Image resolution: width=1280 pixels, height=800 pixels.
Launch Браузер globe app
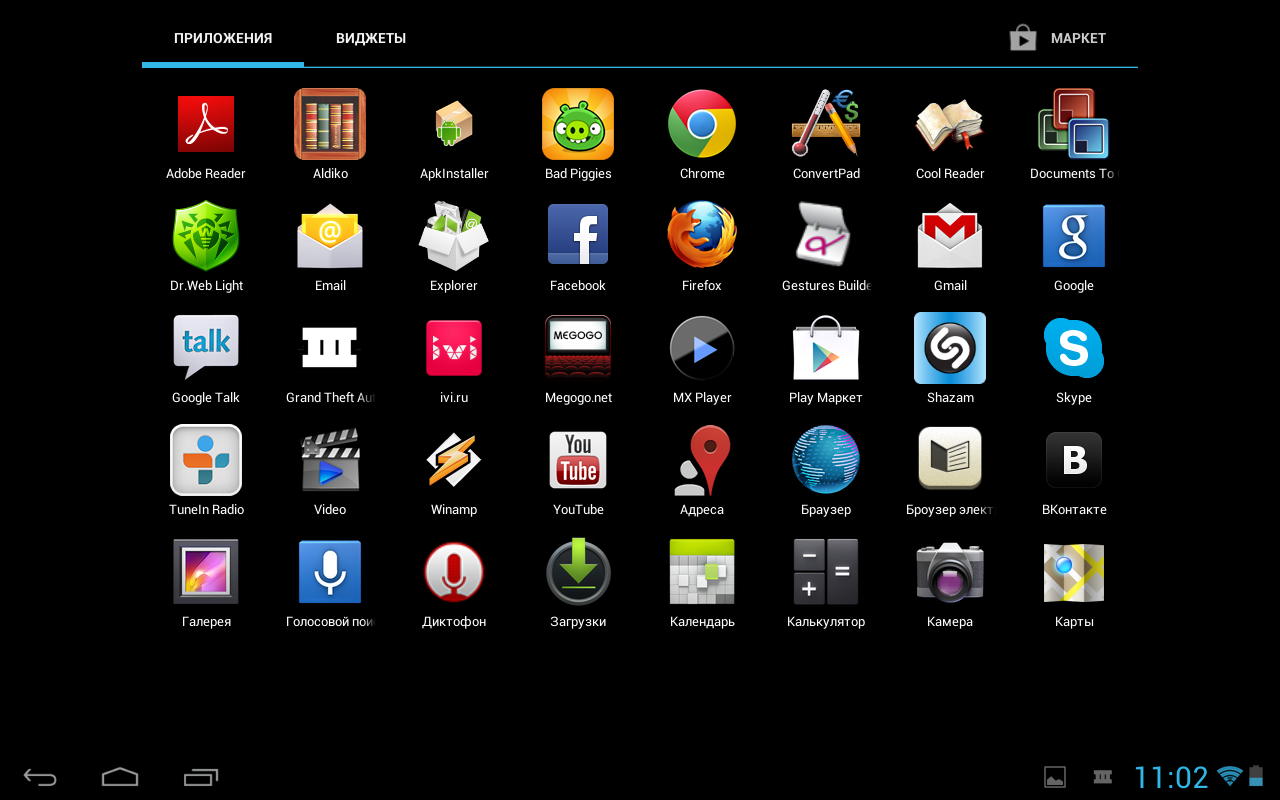826,460
